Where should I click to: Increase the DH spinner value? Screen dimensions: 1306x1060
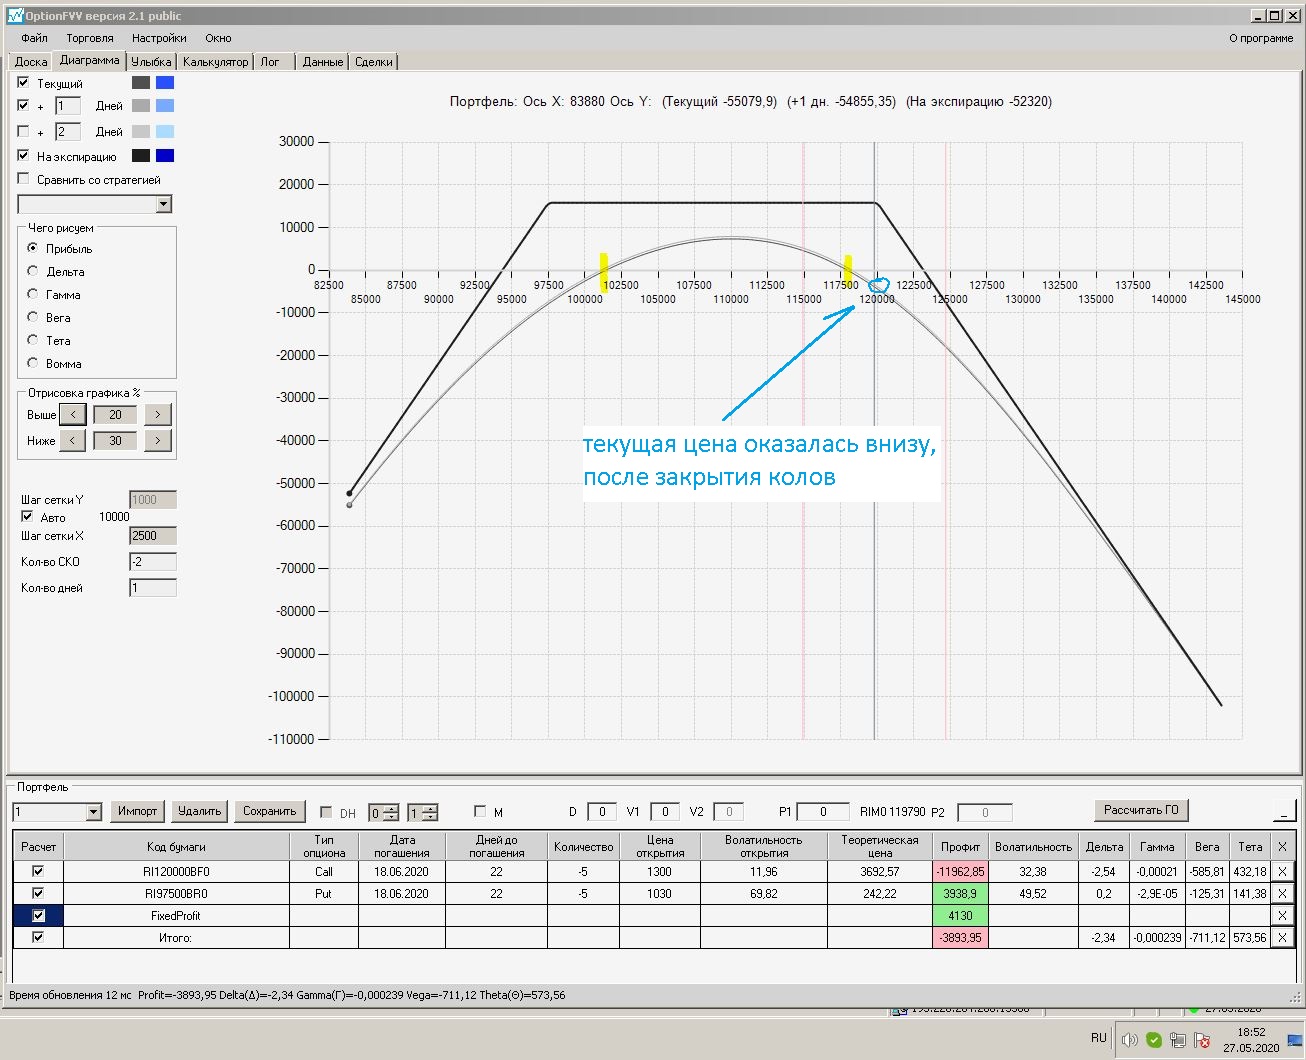(x=391, y=808)
